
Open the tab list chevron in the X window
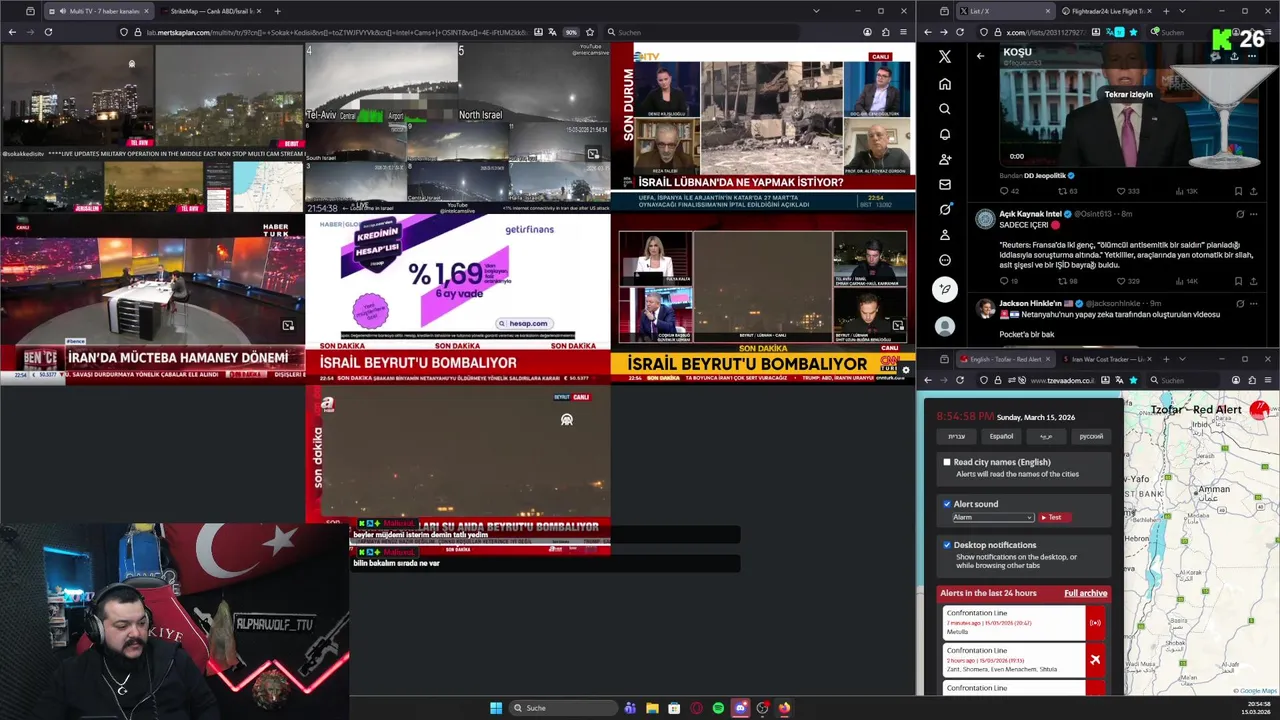(1182, 11)
